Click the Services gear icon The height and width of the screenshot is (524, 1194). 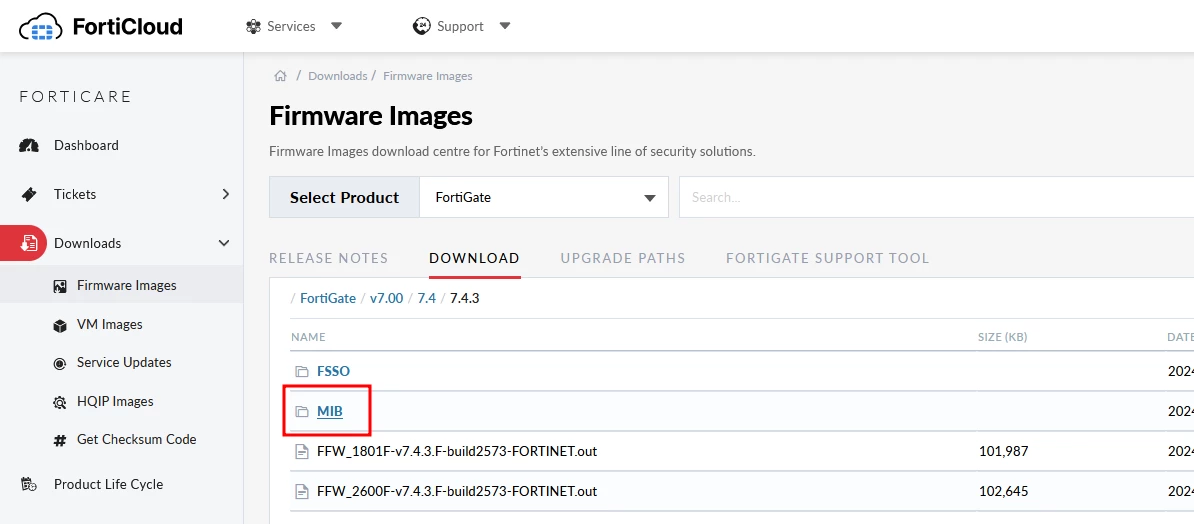coord(254,27)
